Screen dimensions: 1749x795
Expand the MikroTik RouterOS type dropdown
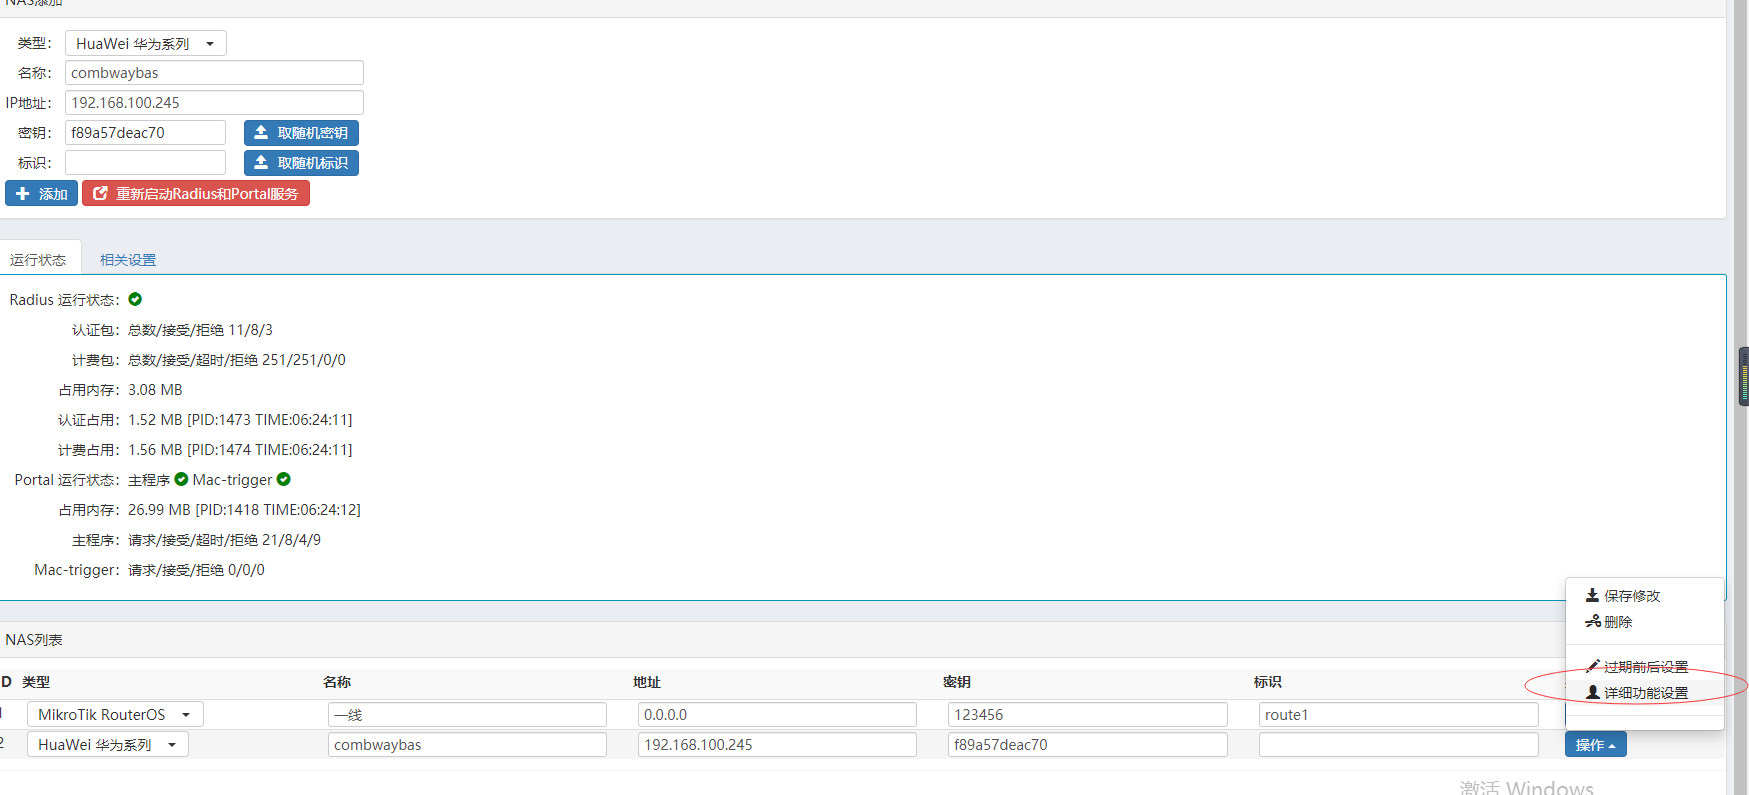[x=115, y=715]
